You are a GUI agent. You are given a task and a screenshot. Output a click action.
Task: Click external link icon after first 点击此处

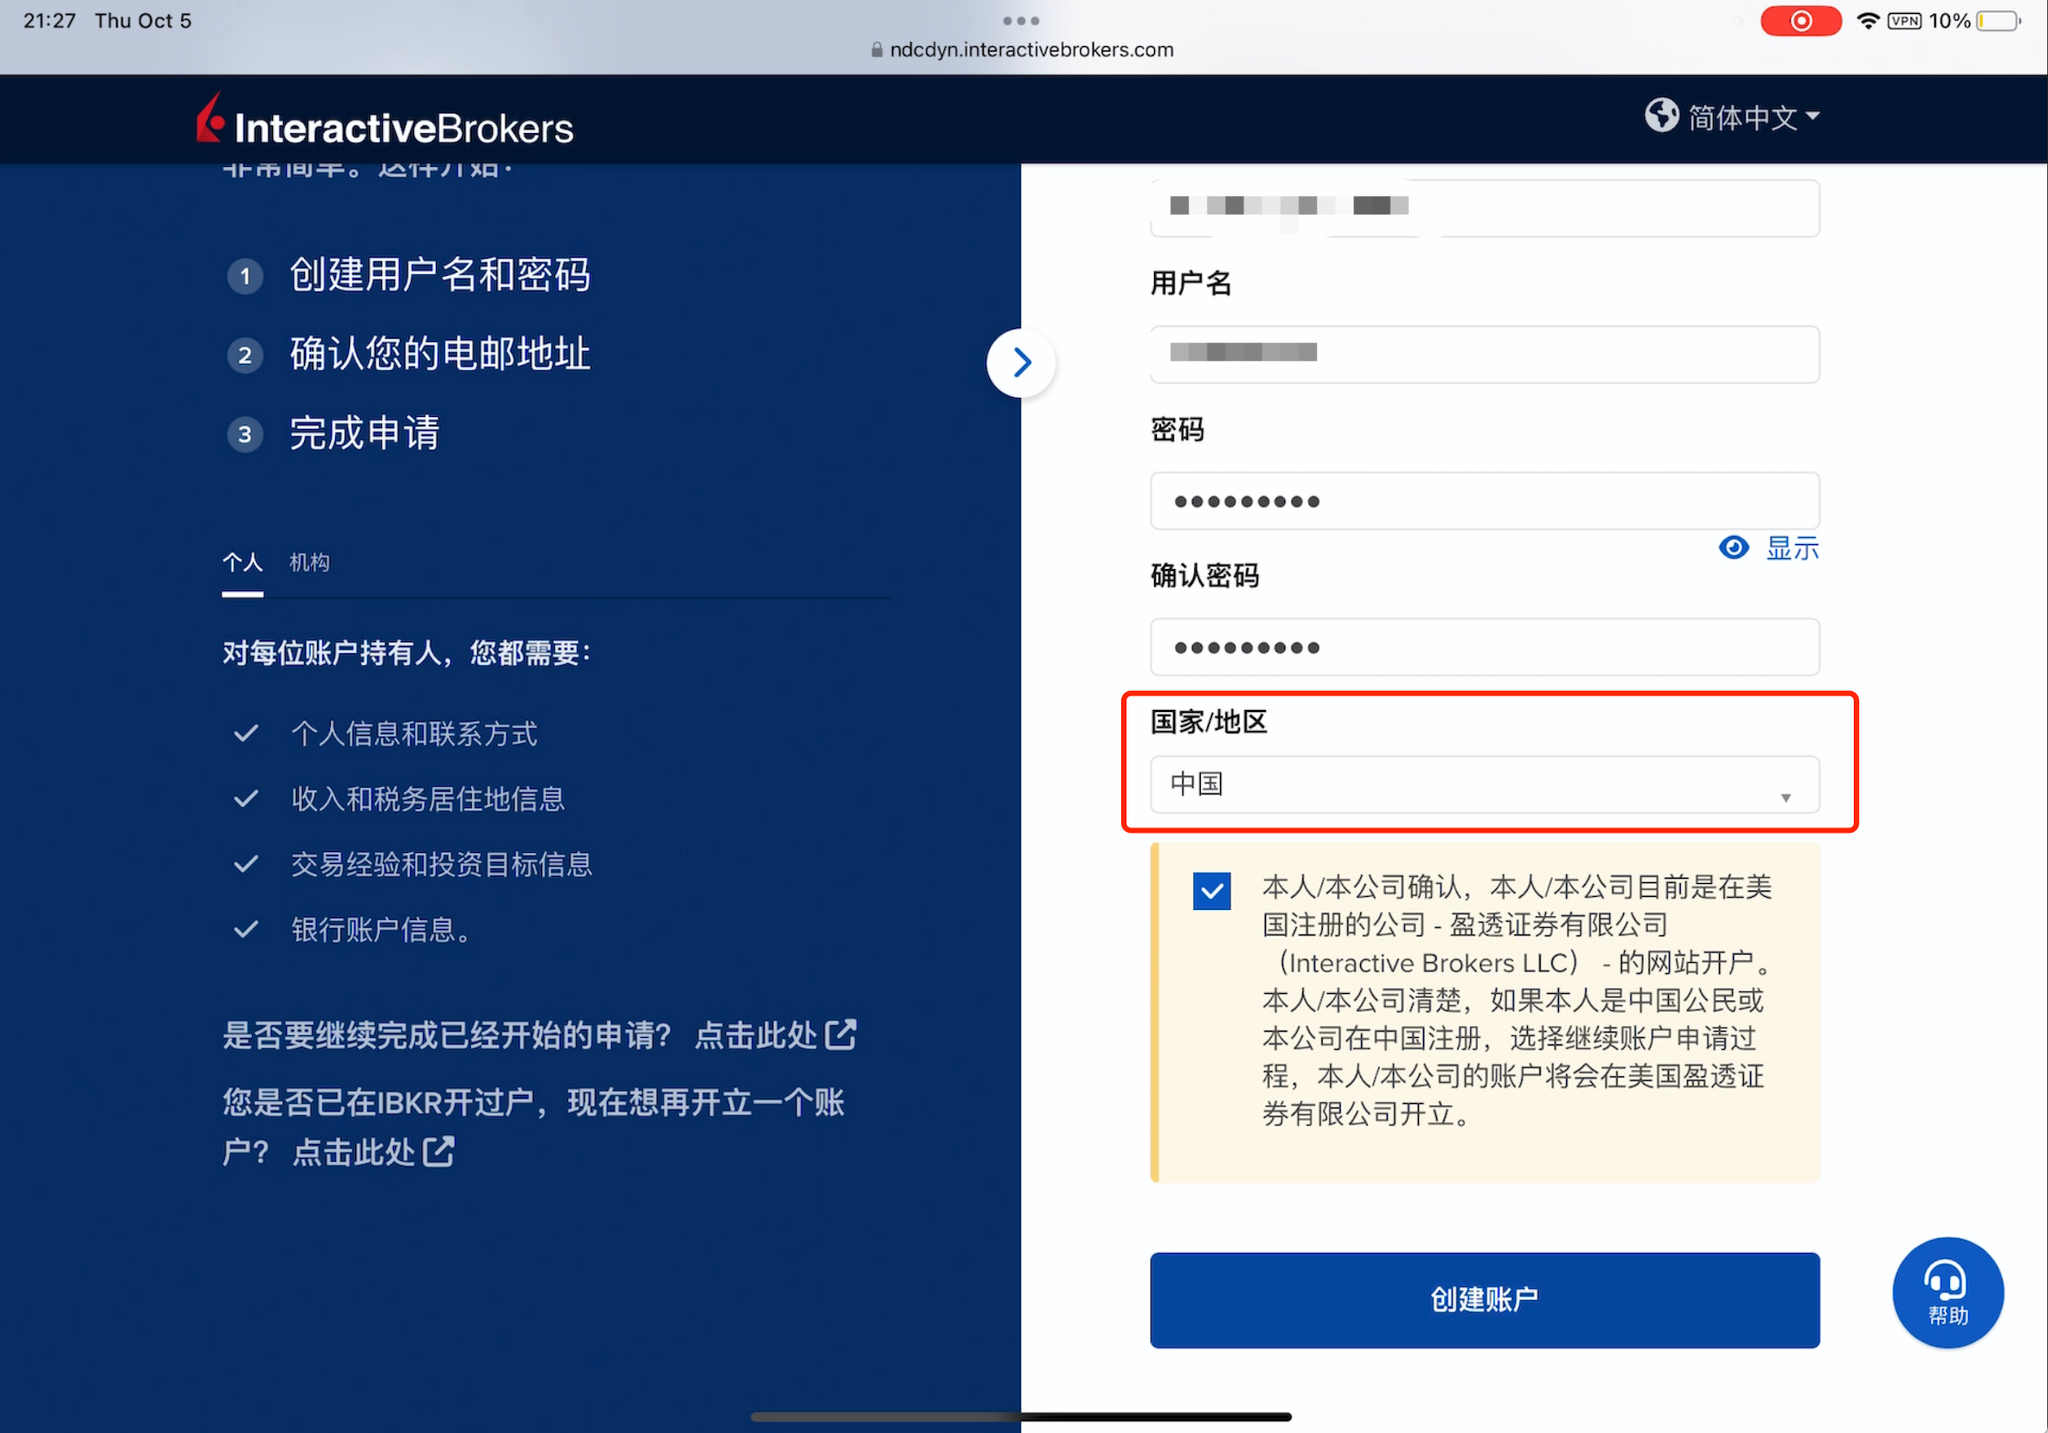point(842,1034)
